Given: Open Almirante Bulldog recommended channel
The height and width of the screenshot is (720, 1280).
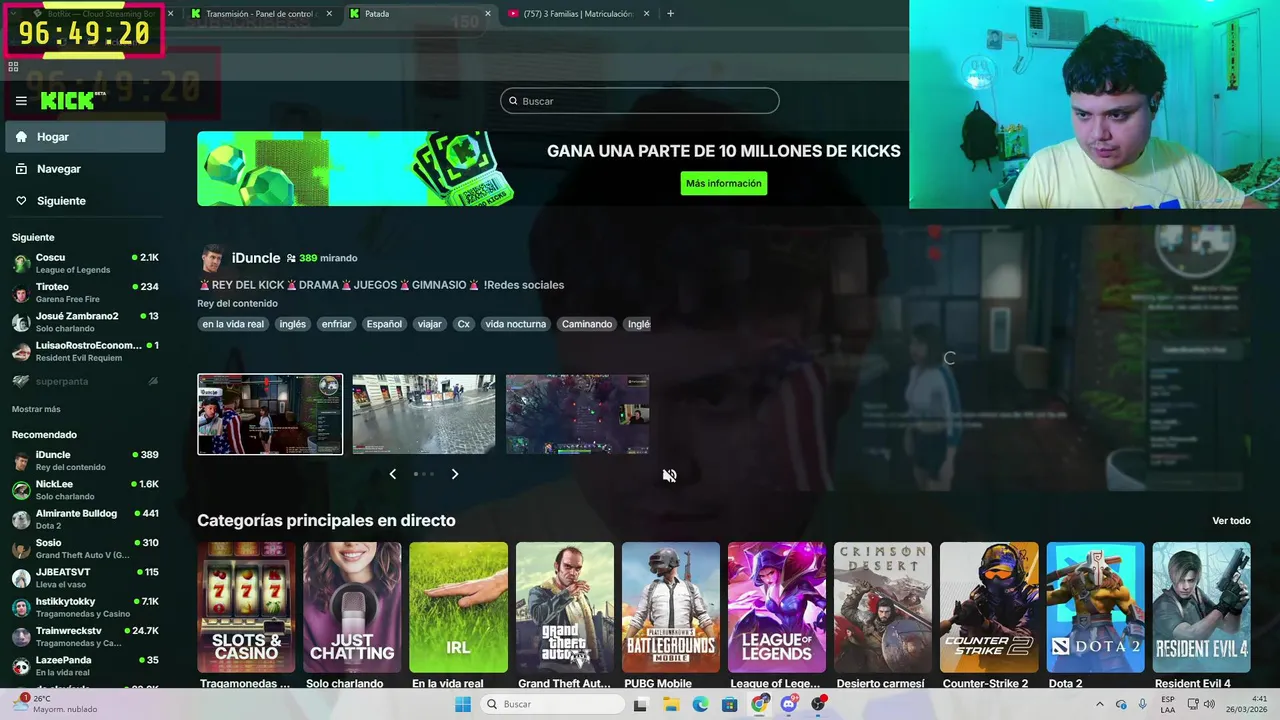Looking at the screenshot, I should coord(85,519).
